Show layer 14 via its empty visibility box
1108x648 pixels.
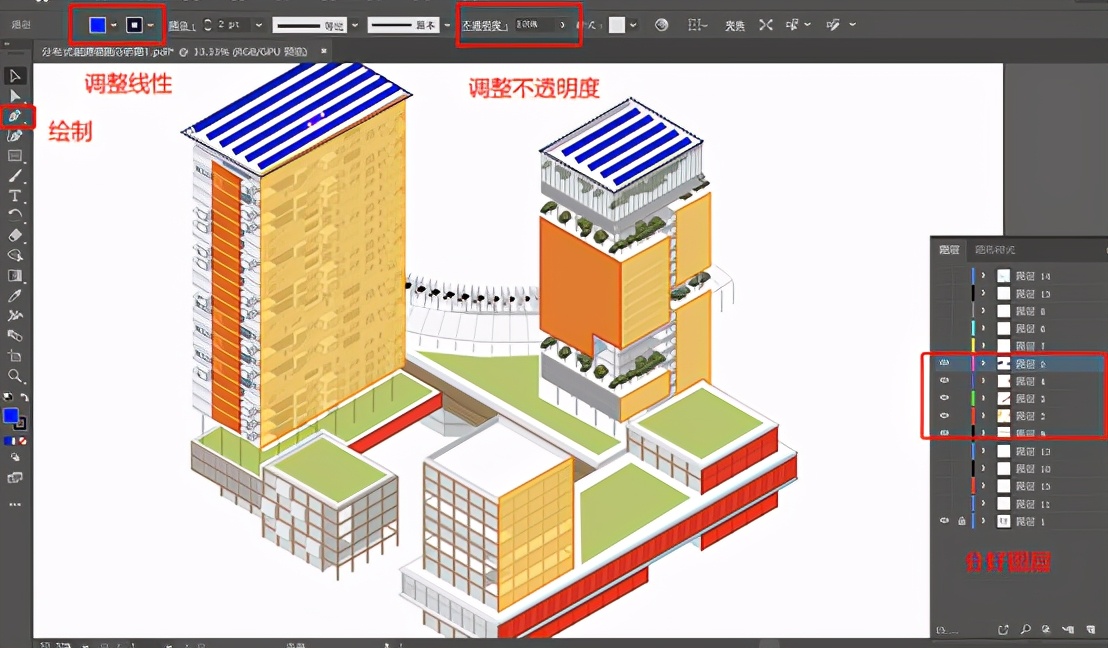point(945,276)
